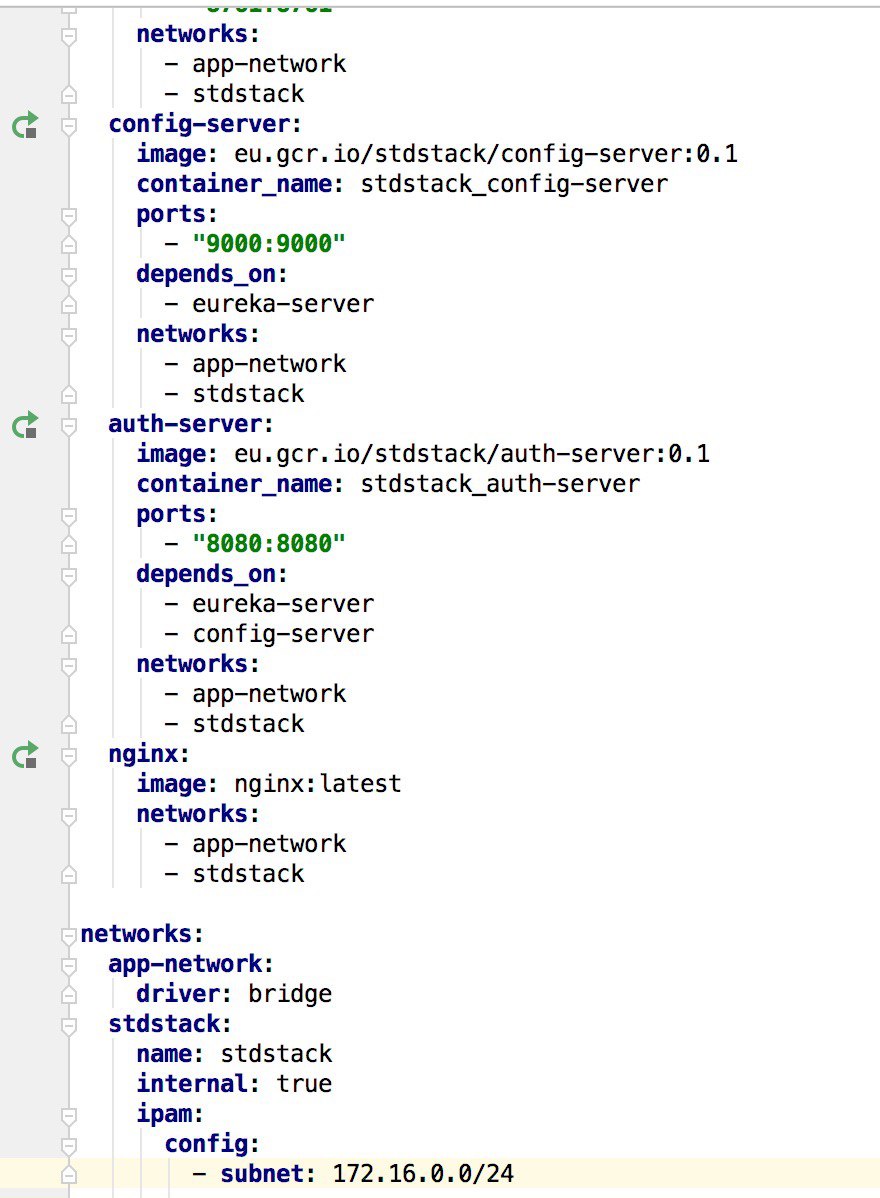Fold the networks section under auth-server

[x=69, y=665]
